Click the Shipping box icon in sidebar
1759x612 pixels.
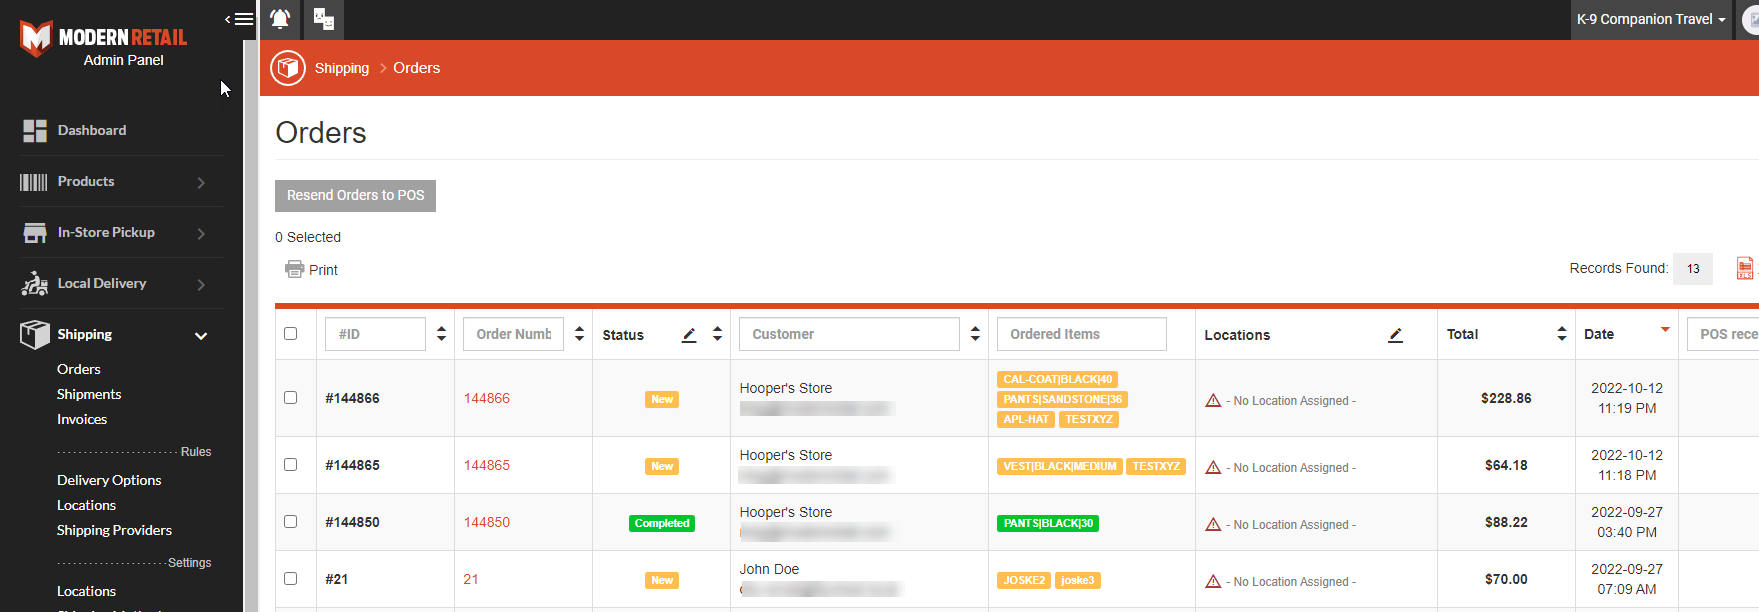35,335
